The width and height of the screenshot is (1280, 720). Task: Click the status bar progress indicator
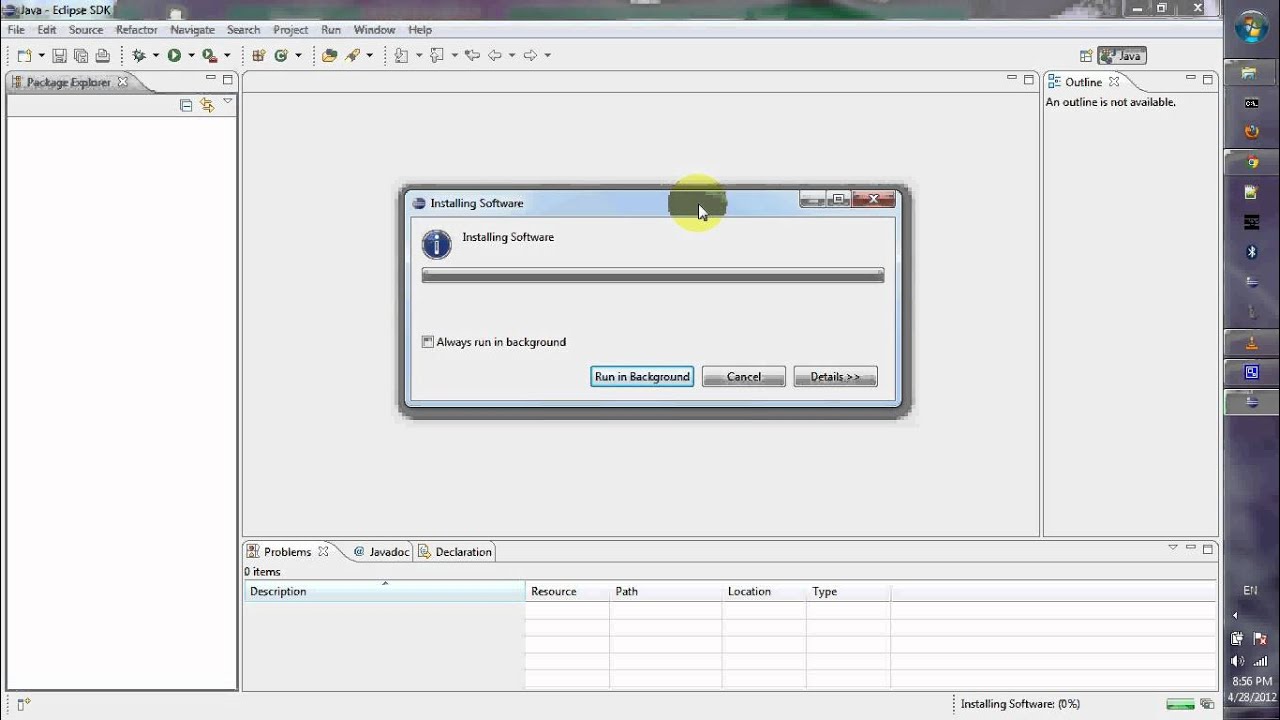1180,704
